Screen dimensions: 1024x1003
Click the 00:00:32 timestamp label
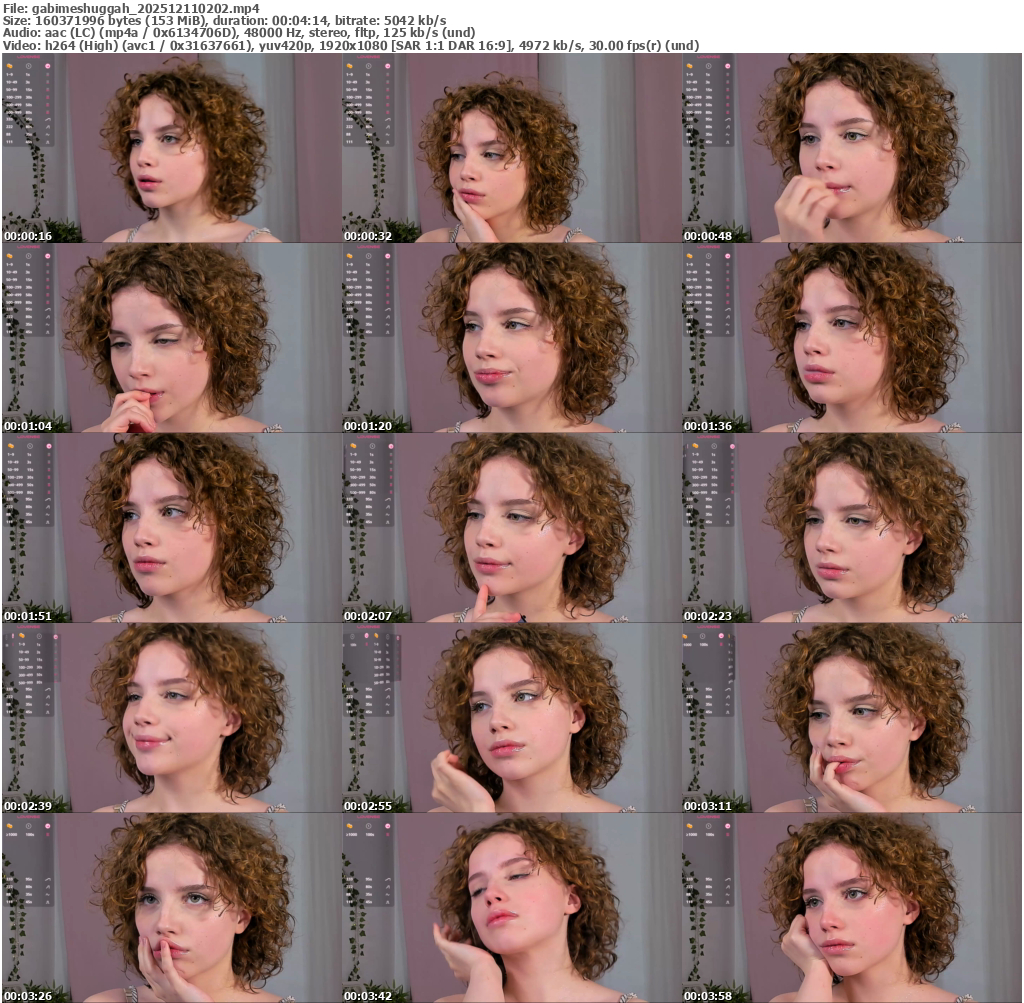368,236
